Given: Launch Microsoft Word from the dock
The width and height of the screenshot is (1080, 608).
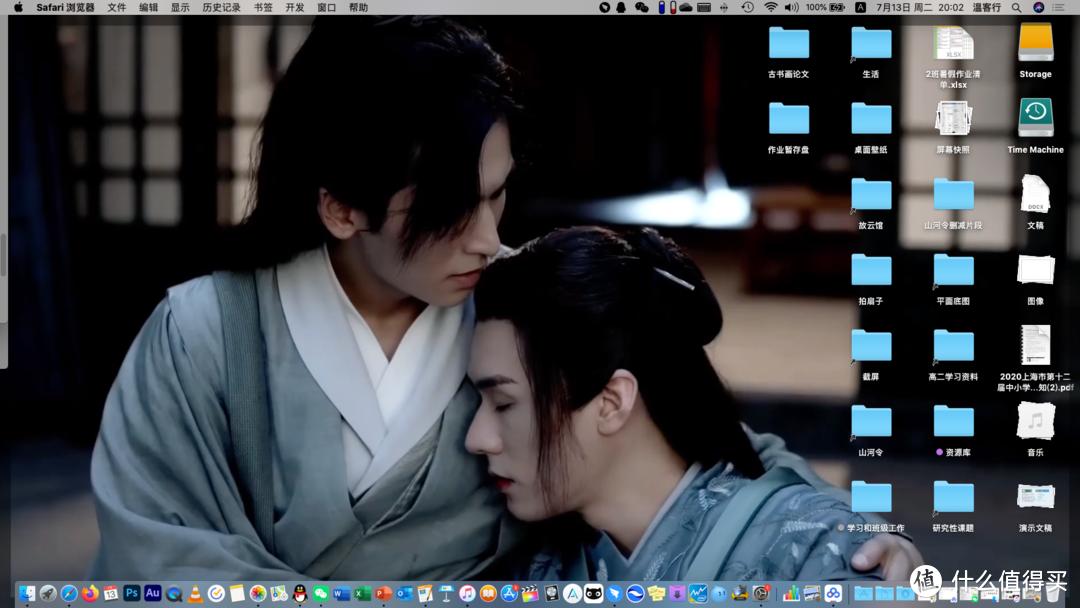Looking at the screenshot, I should tap(342, 594).
